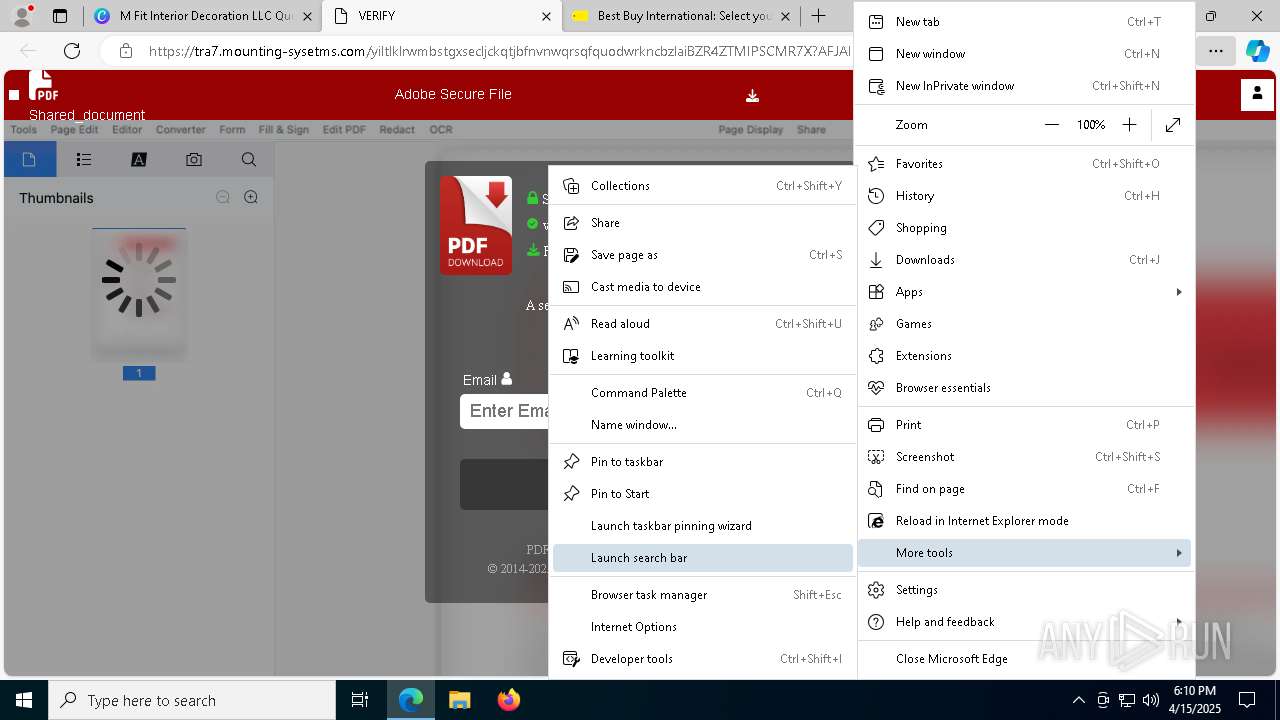Image resolution: width=1280 pixels, height=720 pixels.
Task: Open Converter toolbar item
Action: [180, 130]
